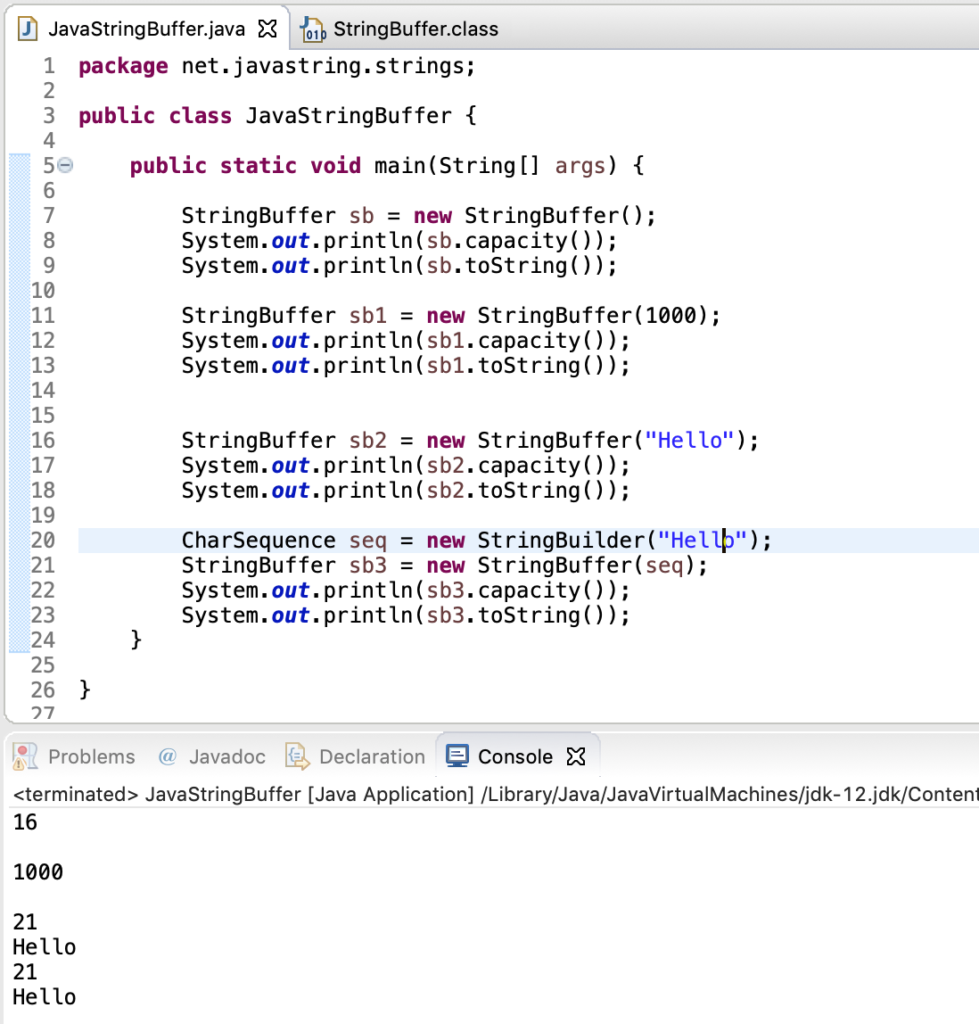Click the Java file icon on the editor tab
Viewport: 979px width, 1024px height.
25,29
